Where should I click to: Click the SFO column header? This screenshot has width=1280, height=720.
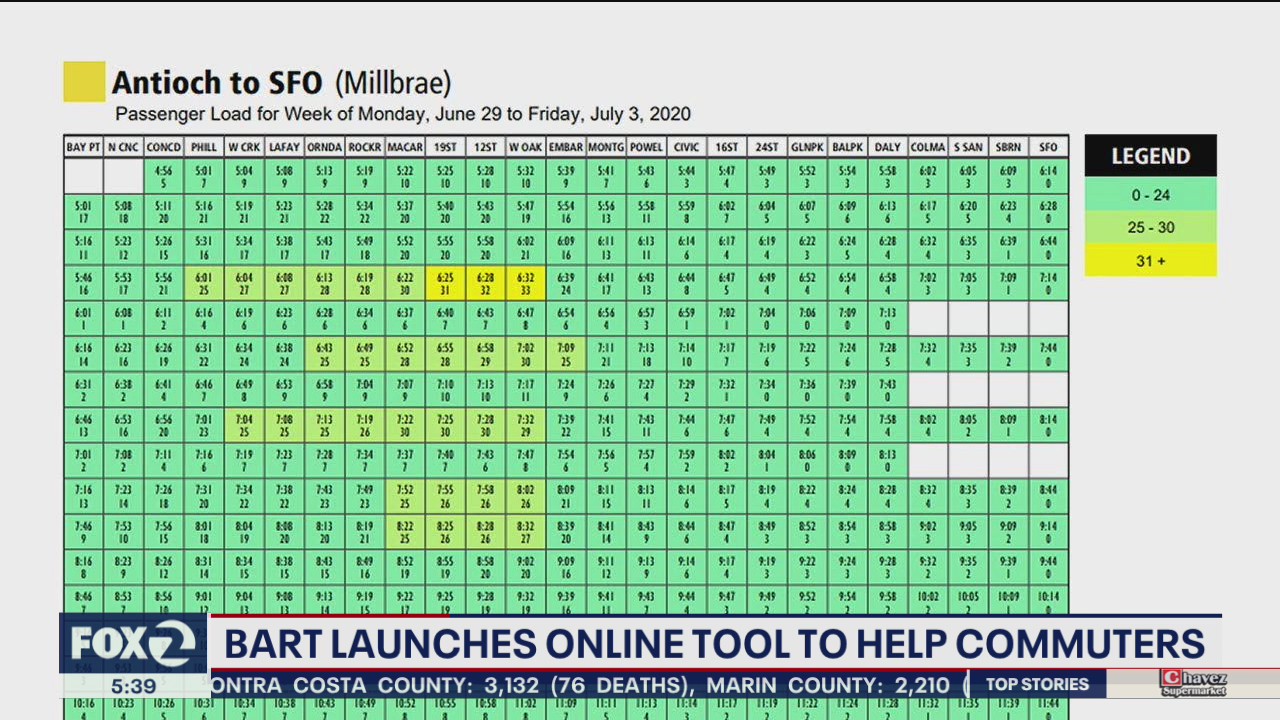point(1048,147)
